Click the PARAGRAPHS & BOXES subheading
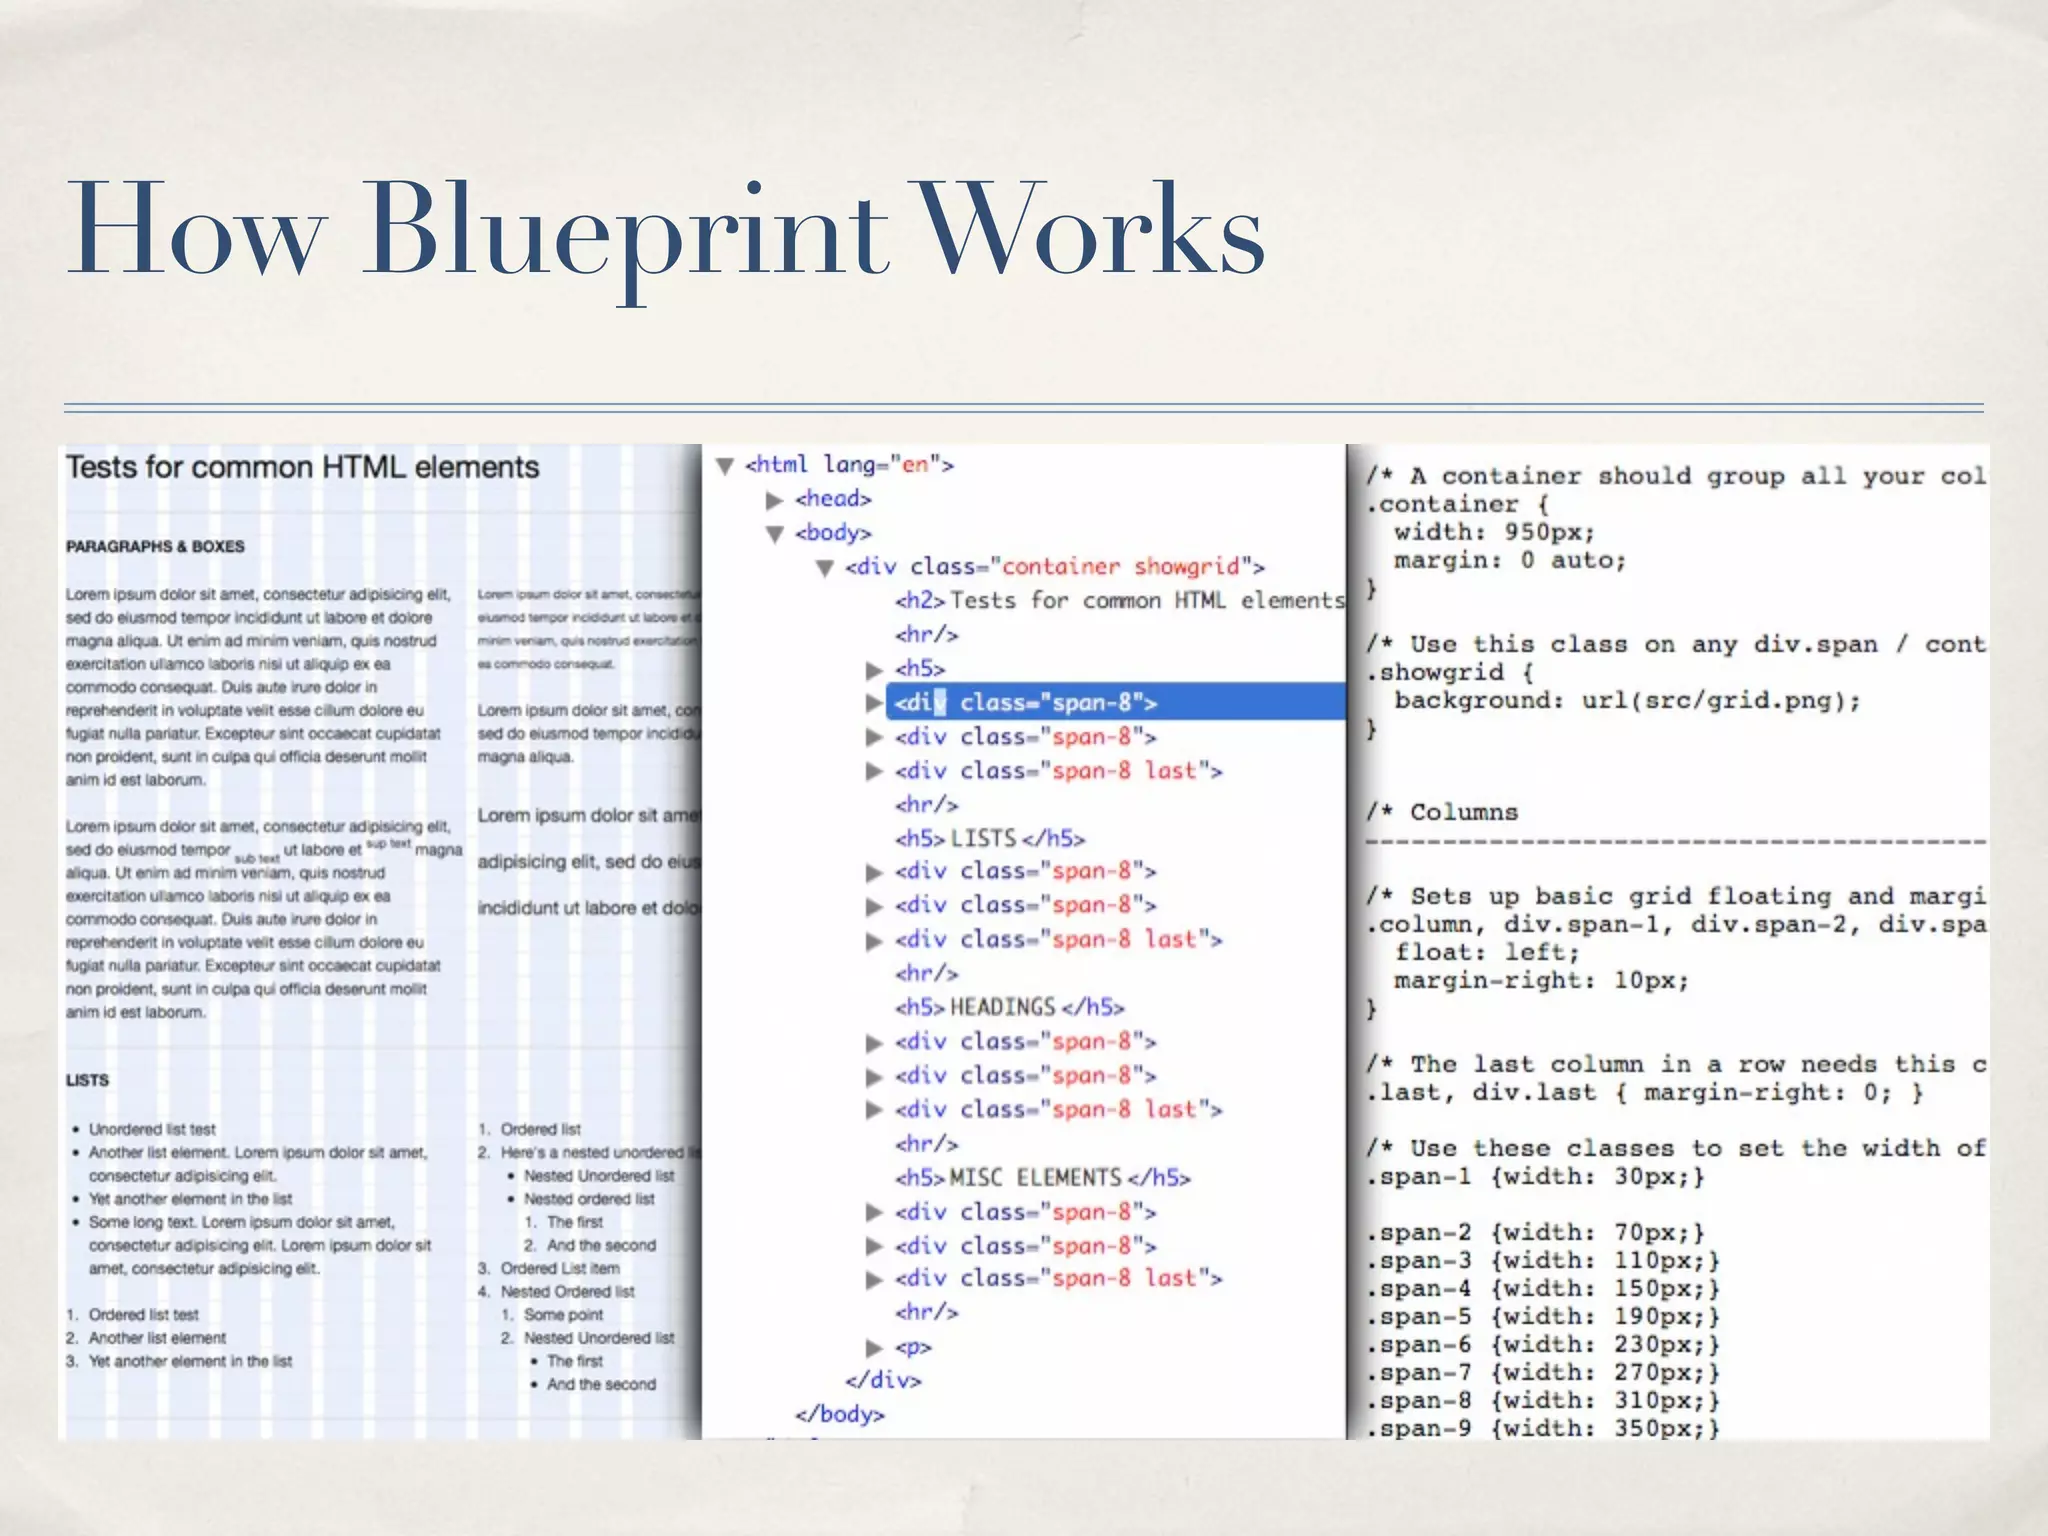 [x=155, y=546]
